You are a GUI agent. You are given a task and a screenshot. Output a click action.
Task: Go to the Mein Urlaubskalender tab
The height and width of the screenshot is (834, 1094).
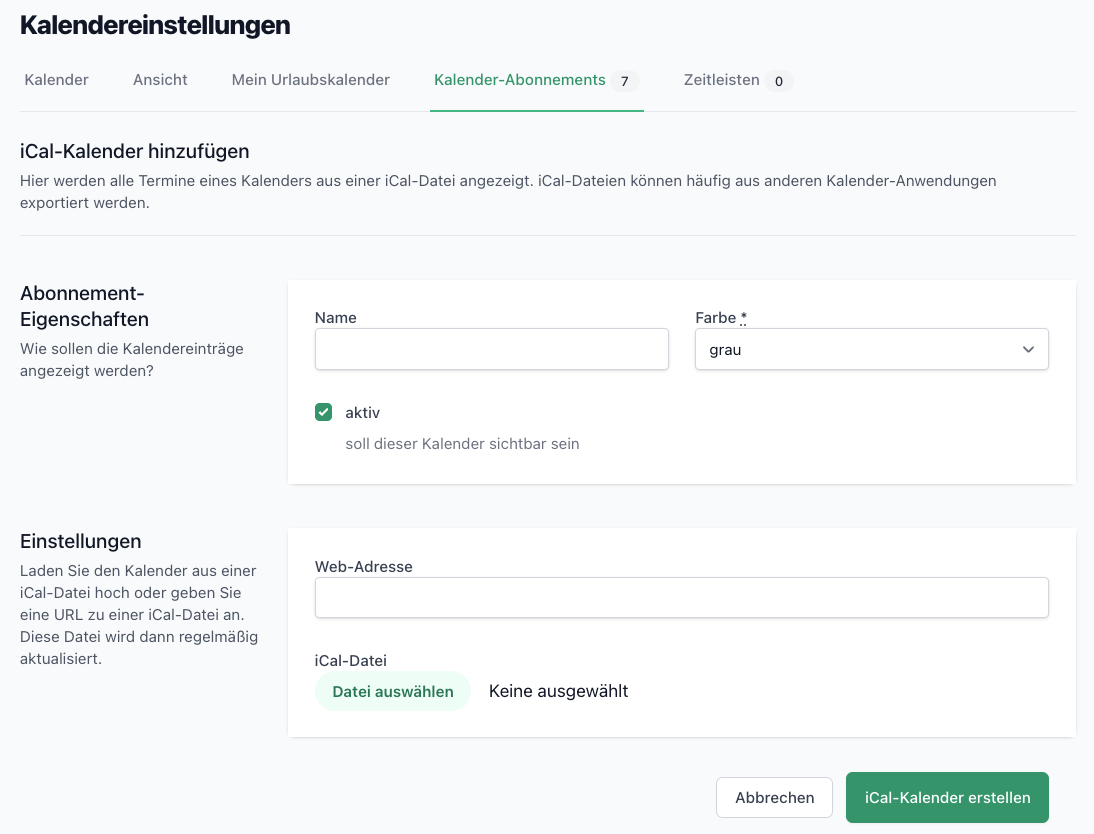310,80
